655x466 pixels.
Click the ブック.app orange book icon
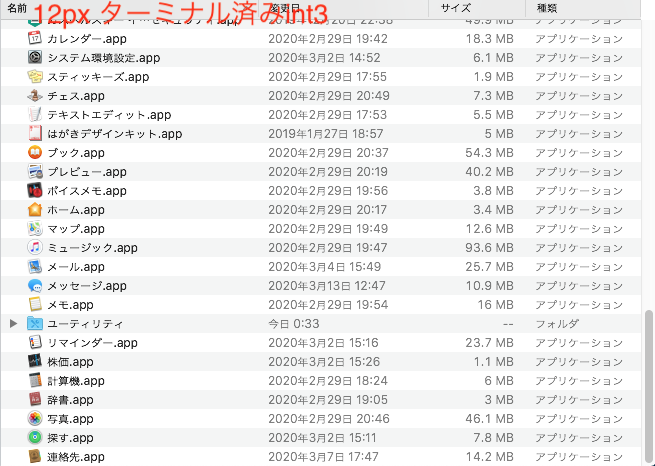pyautogui.click(x=35, y=152)
